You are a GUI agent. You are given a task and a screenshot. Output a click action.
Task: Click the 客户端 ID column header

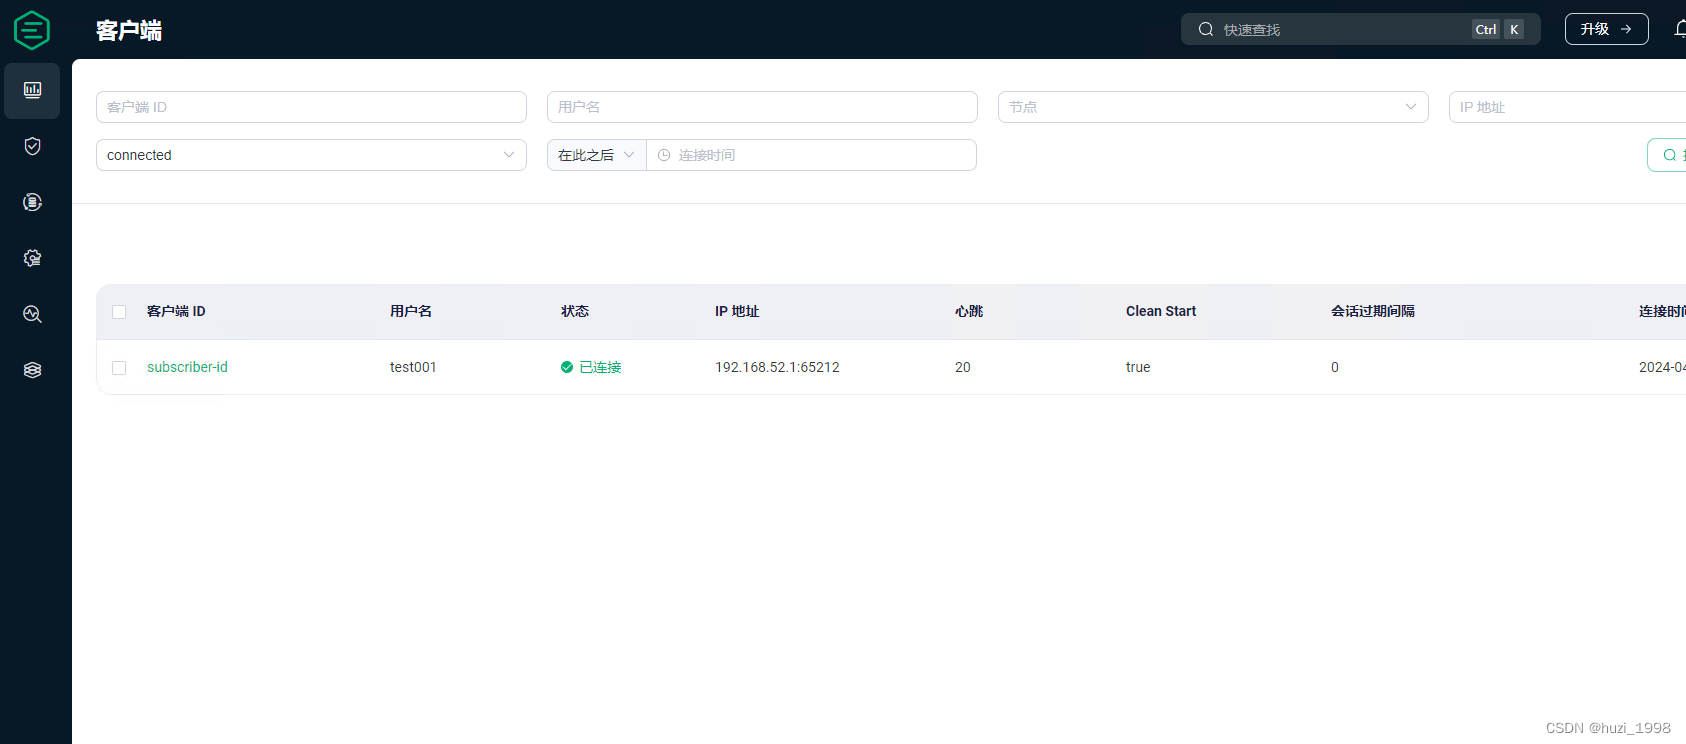click(176, 311)
